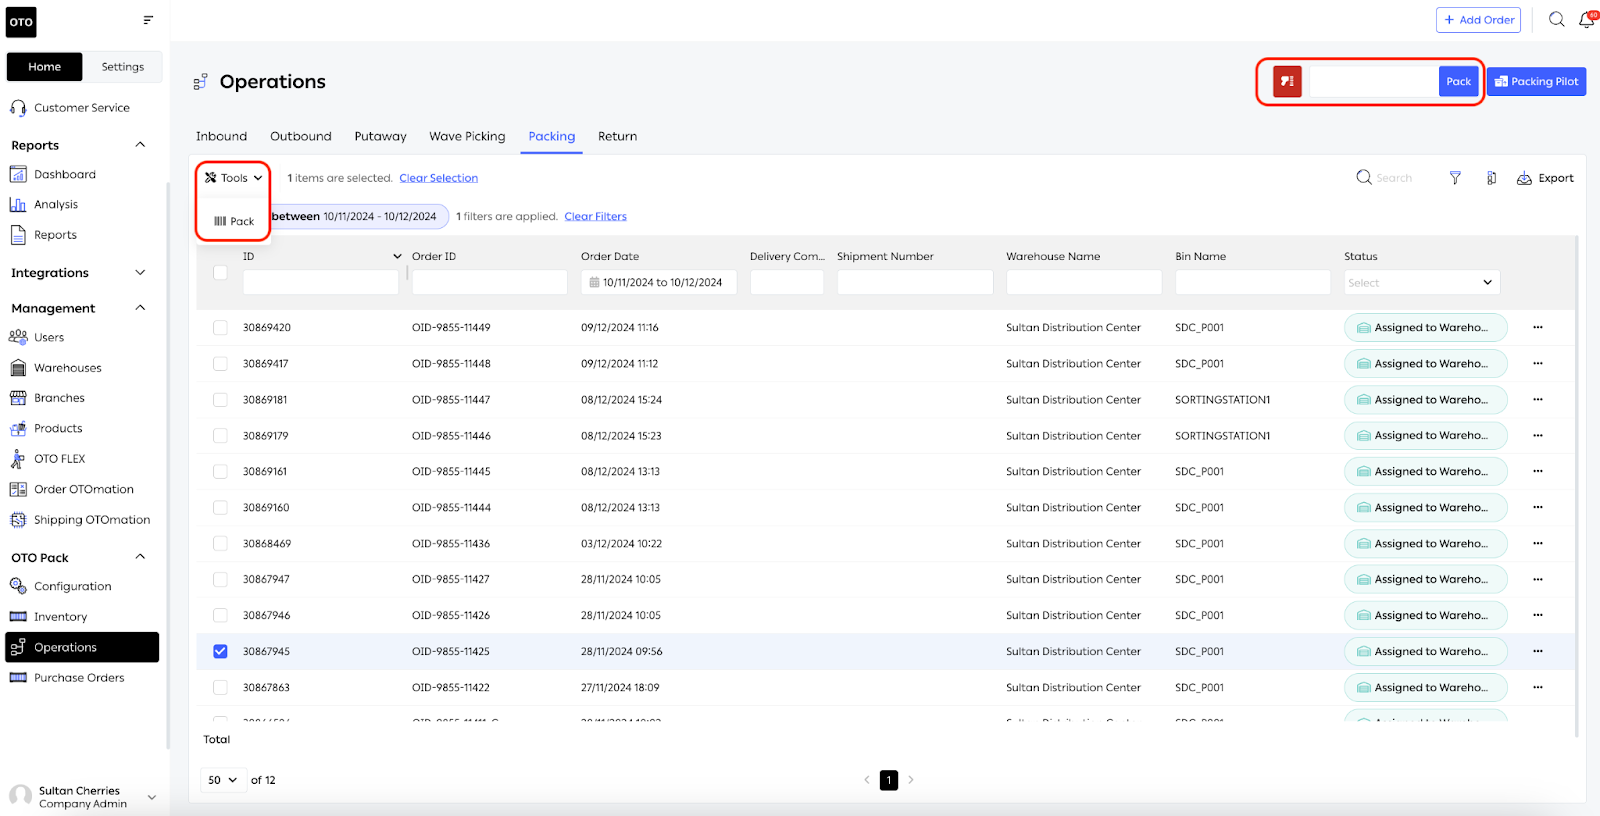Click the filter funnel icon
Image resolution: width=1600 pixels, height=816 pixels.
1455,178
